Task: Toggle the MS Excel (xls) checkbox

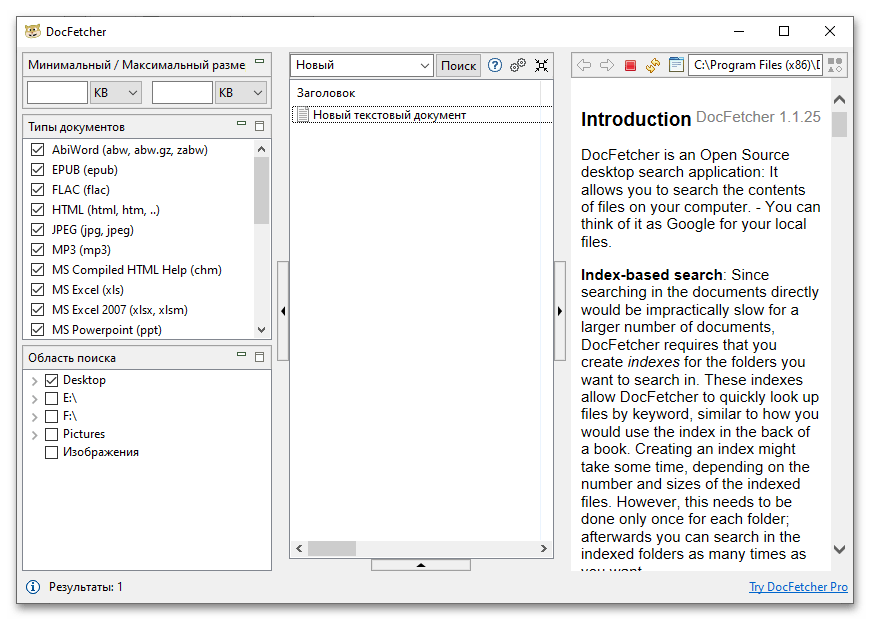Action: 38,290
